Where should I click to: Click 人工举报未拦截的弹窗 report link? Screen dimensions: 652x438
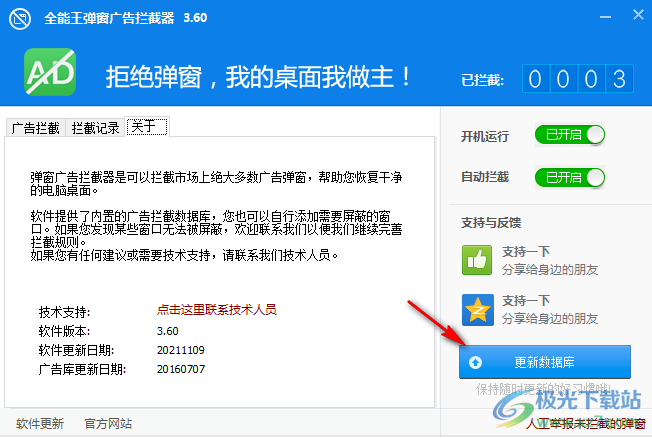[586, 423]
